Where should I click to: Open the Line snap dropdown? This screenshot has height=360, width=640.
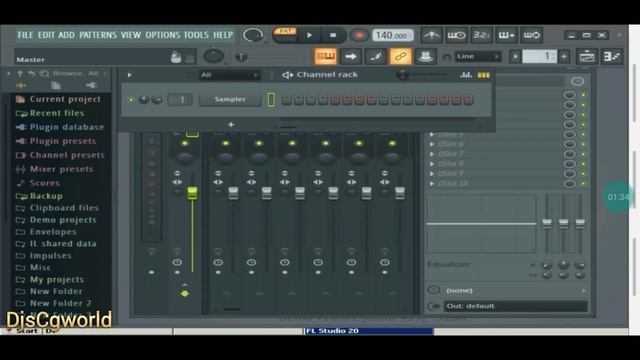point(478,56)
